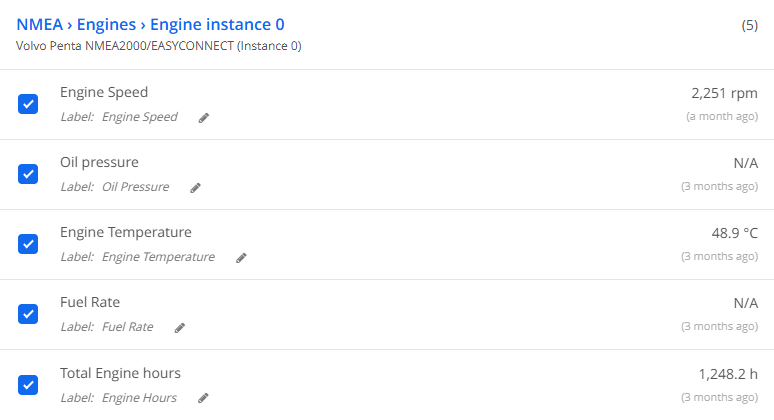Screen dimensions: 774x420
Task: Click the 1,248.2 h engine hours value
Action: pyautogui.click(x=728, y=374)
